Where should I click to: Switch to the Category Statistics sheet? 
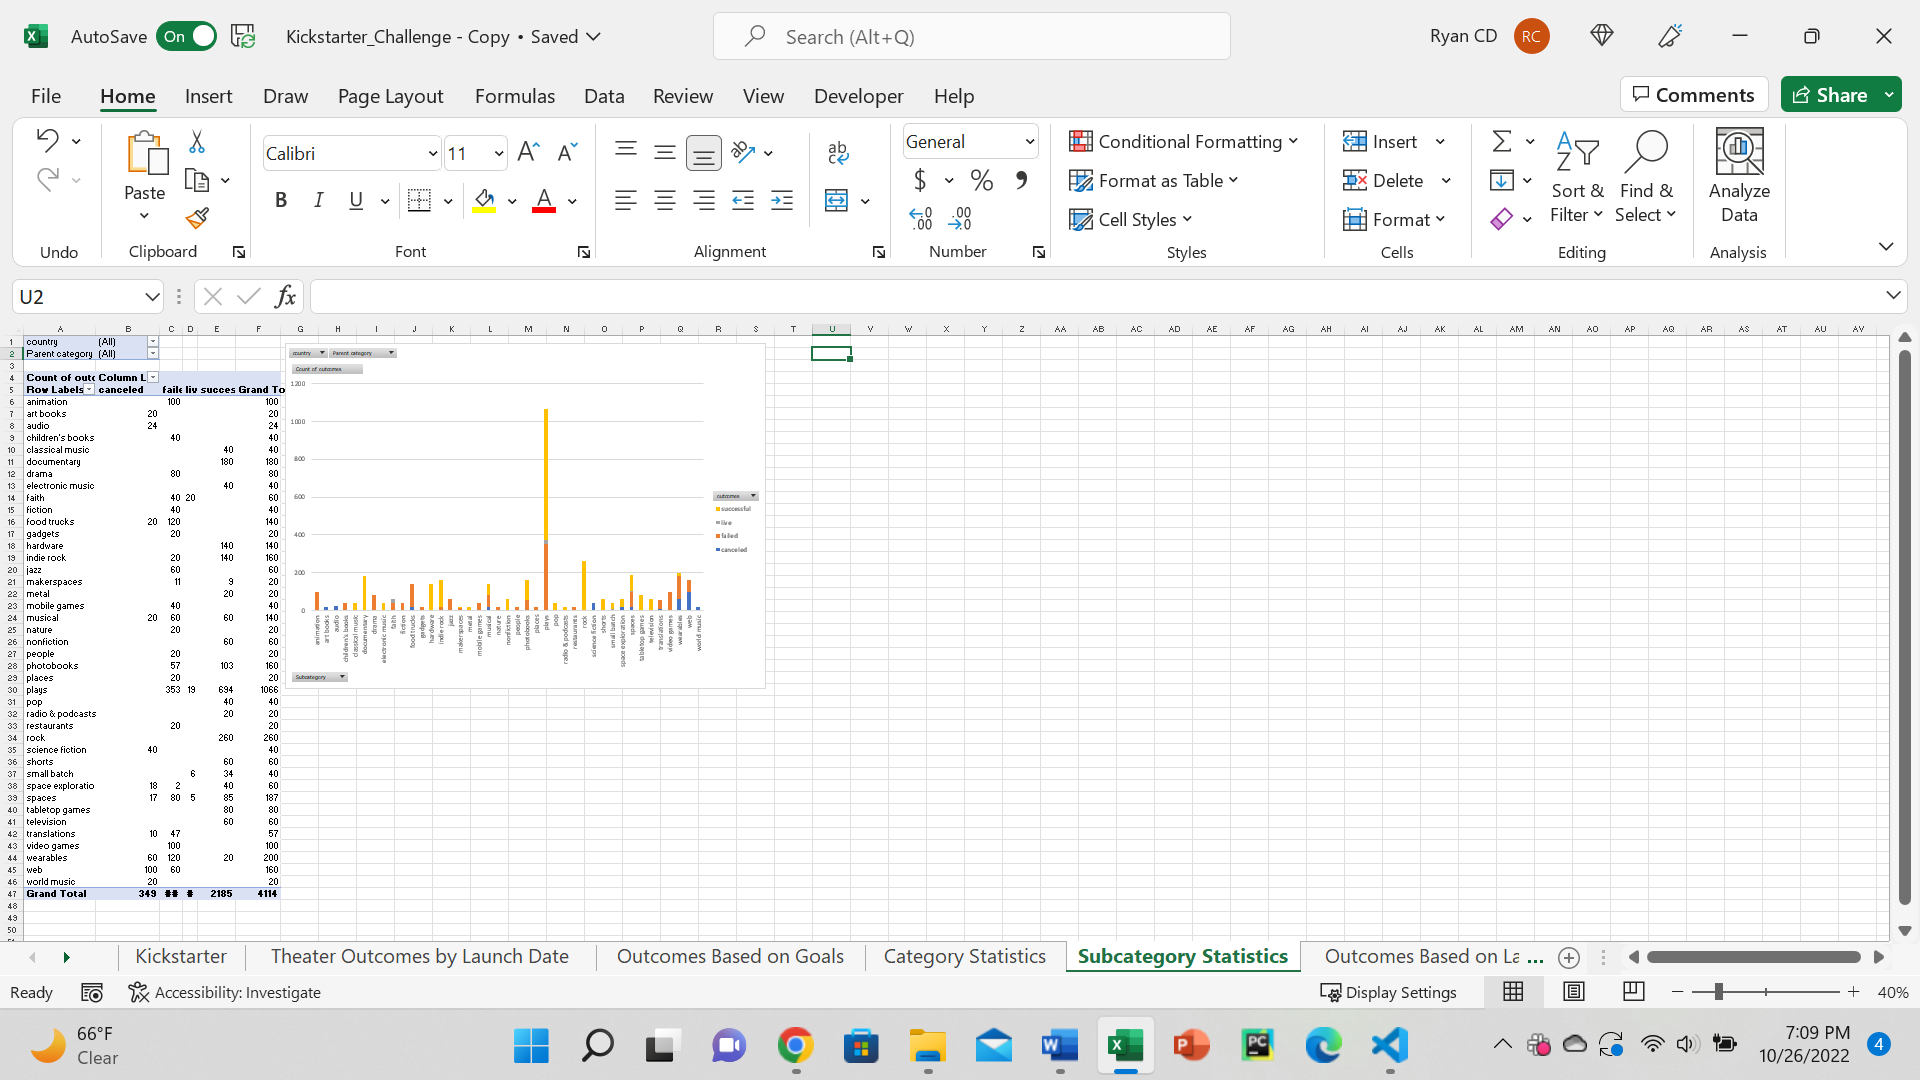[x=963, y=956]
